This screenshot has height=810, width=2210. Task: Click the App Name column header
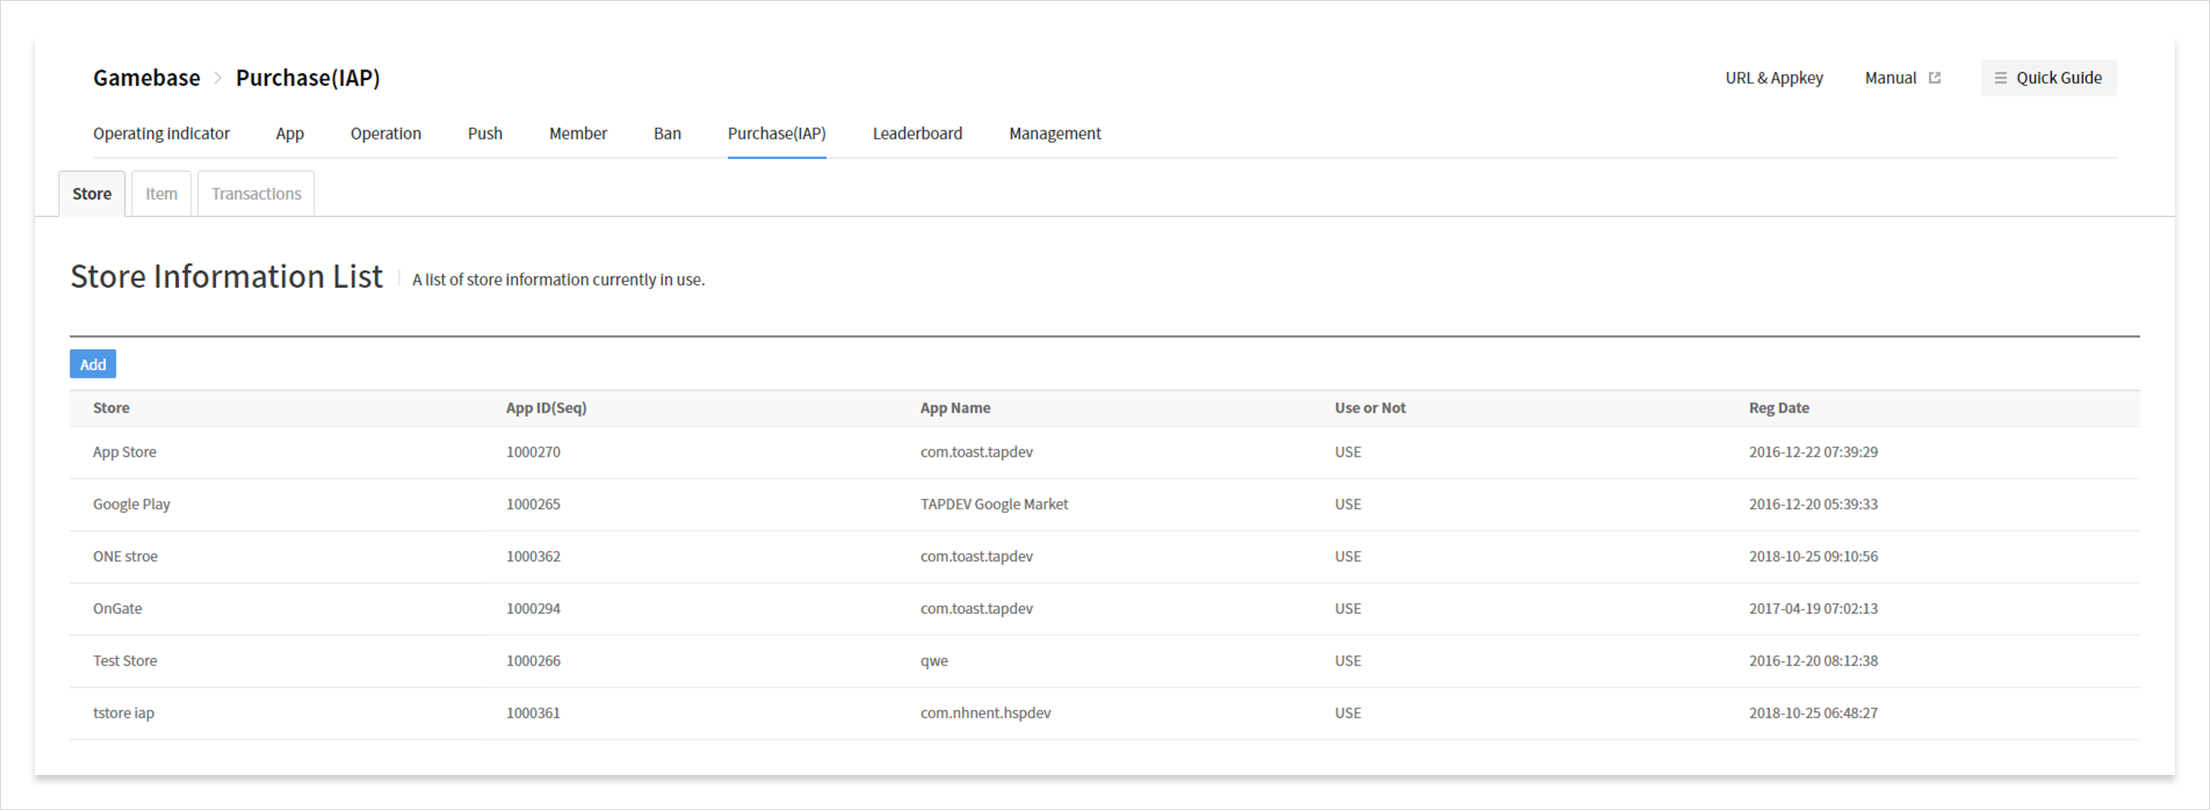[955, 408]
